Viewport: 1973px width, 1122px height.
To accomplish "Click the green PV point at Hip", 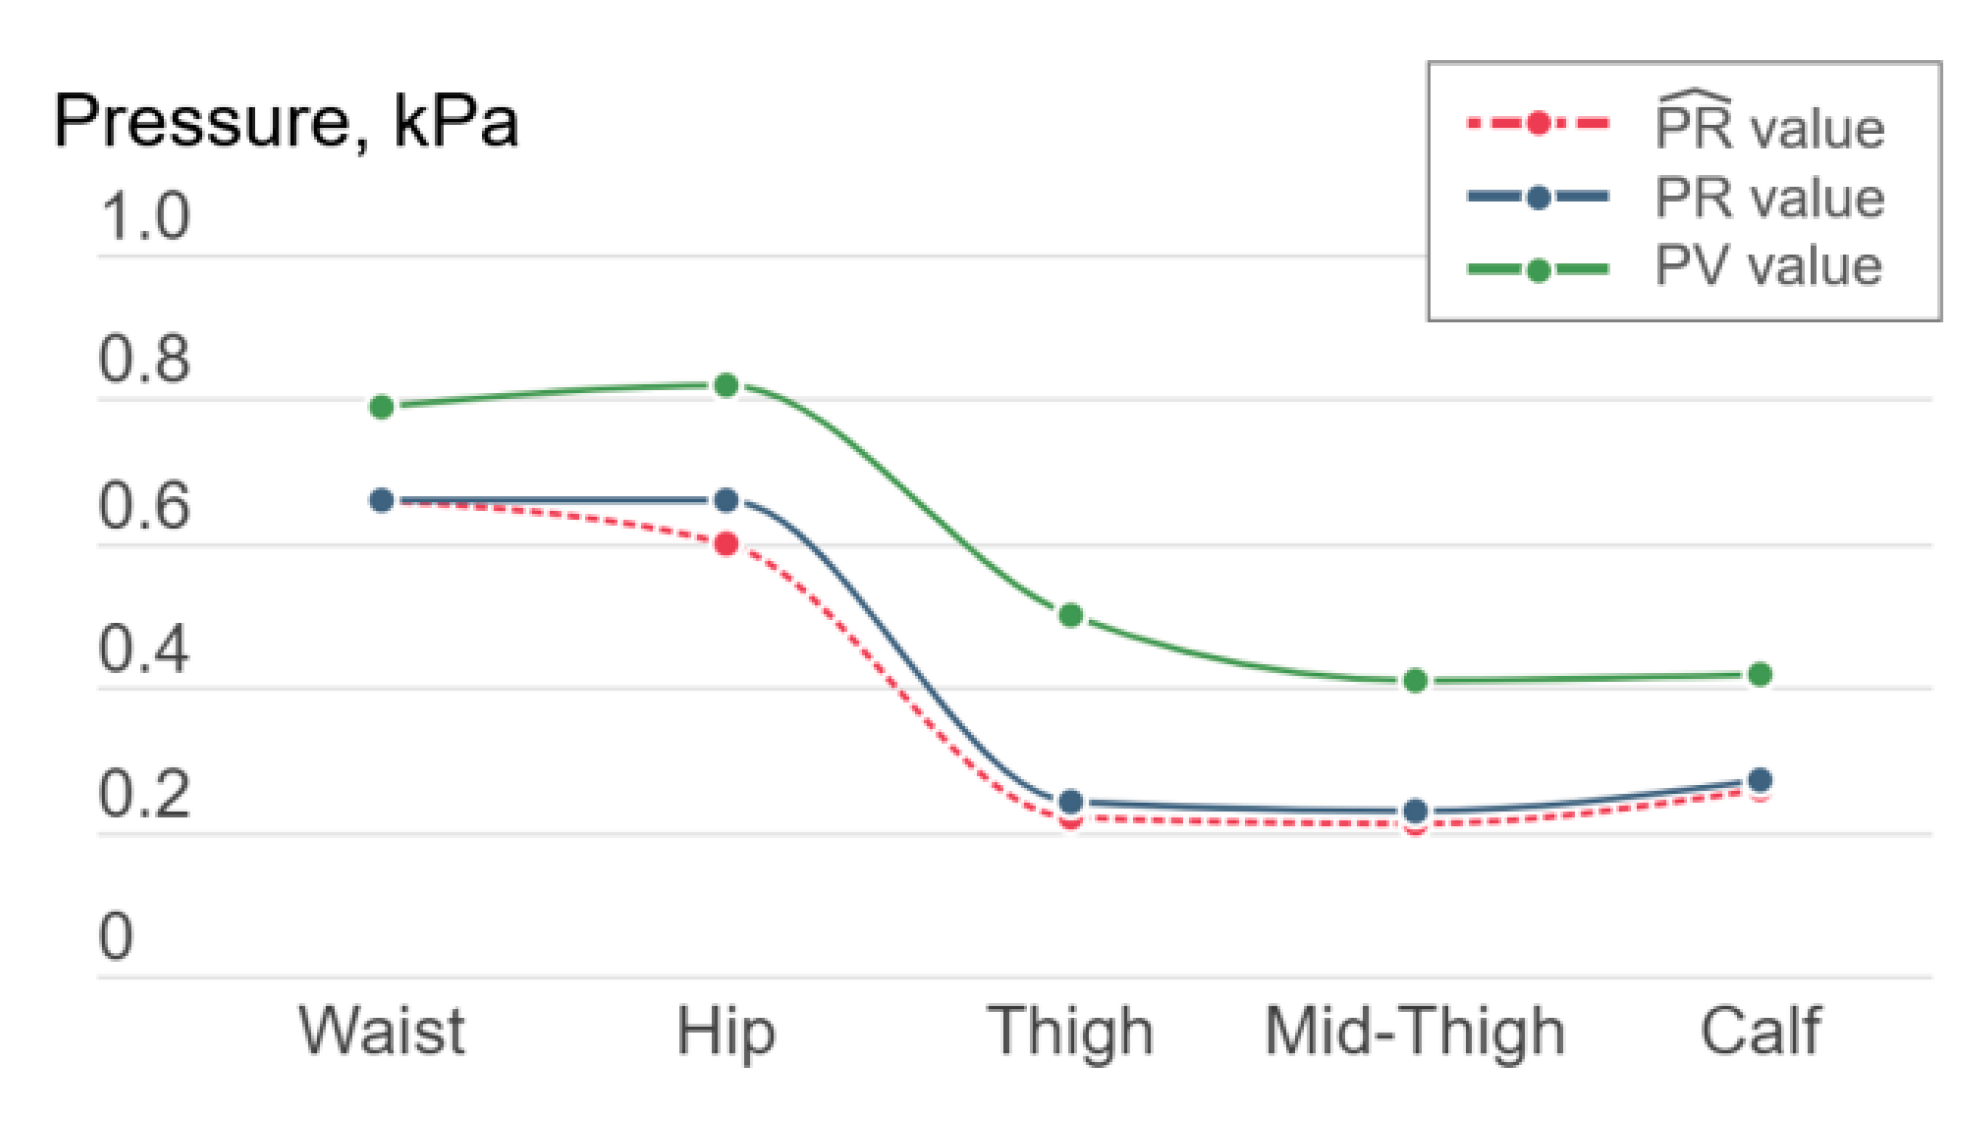I will click(727, 385).
